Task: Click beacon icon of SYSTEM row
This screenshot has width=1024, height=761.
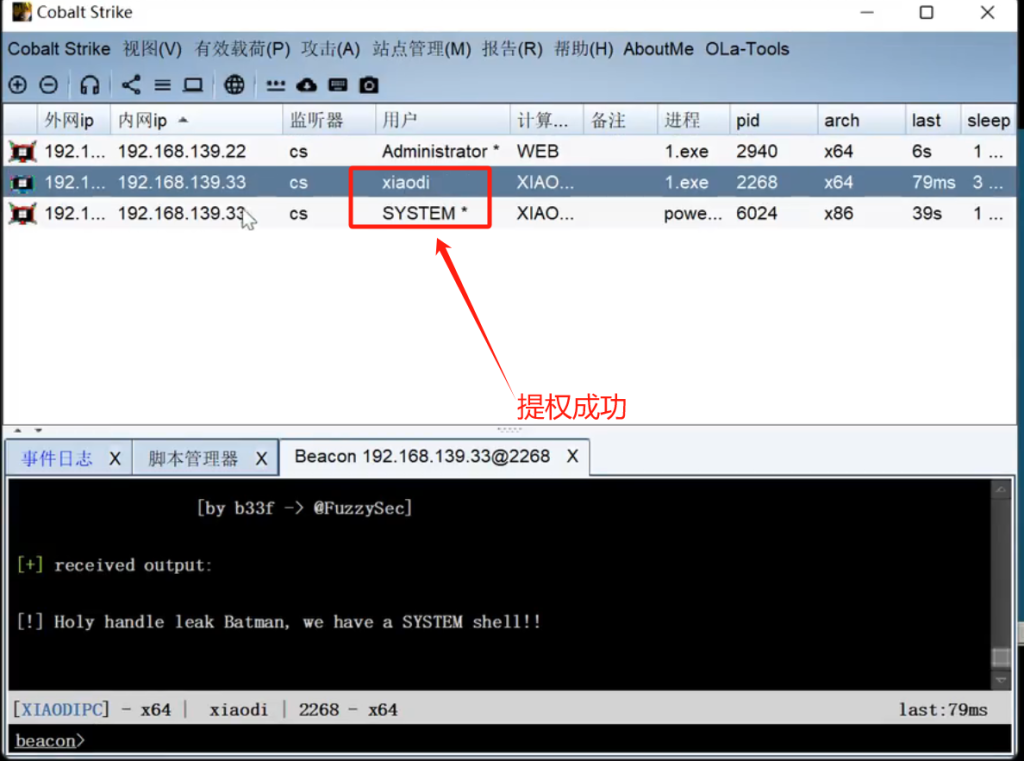Action: tap(22, 214)
